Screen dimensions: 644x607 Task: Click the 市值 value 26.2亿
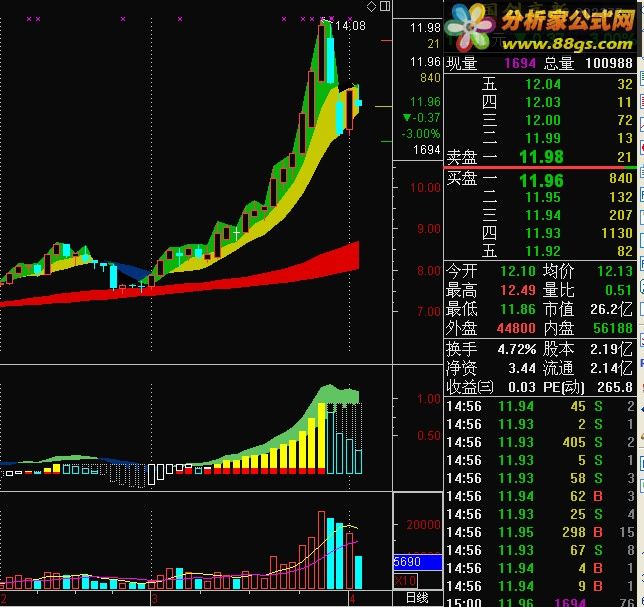tap(612, 309)
